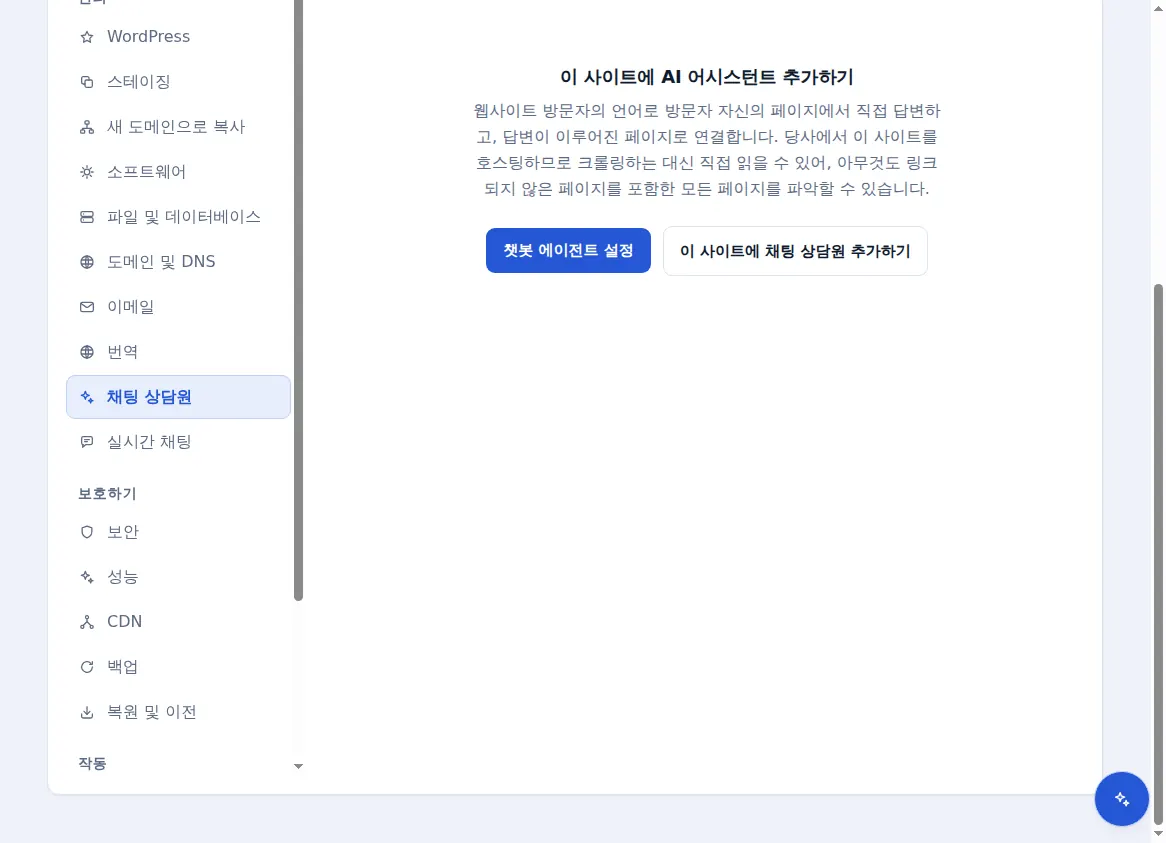The image size is (1166, 843).
Task: Click the 소프트웨어 gear icon
Action: [87, 172]
